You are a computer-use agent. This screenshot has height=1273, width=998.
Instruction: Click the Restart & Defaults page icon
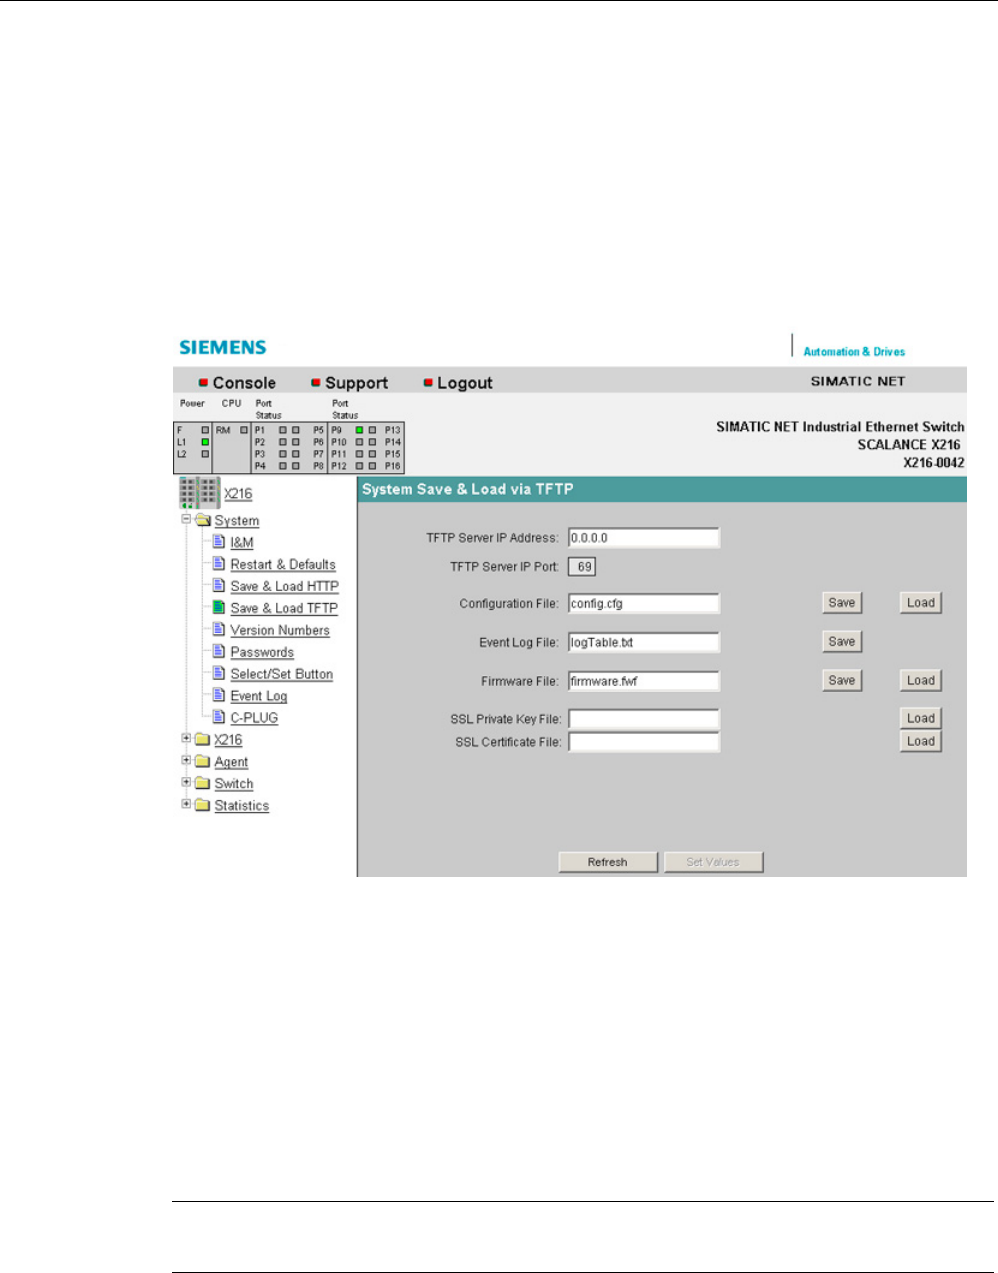coord(219,563)
